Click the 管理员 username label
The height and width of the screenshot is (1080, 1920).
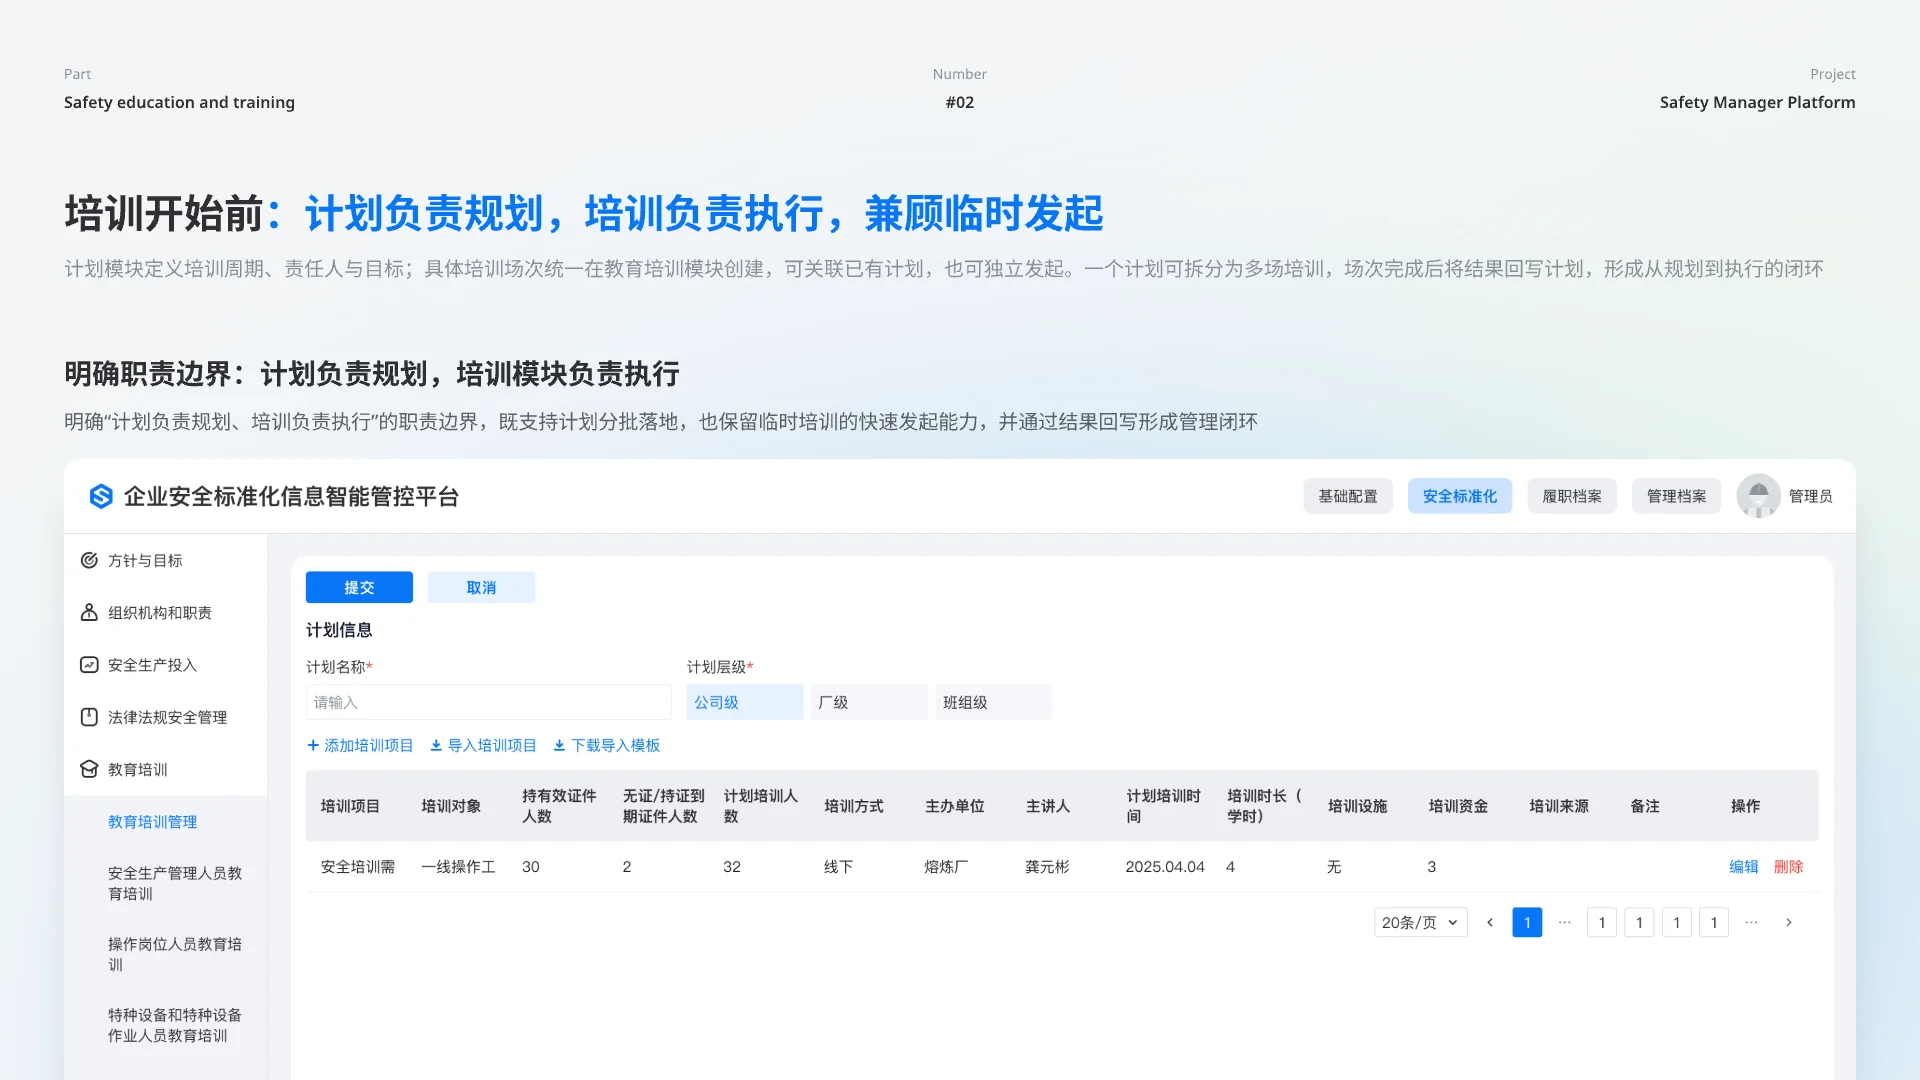coord(1810,496)
